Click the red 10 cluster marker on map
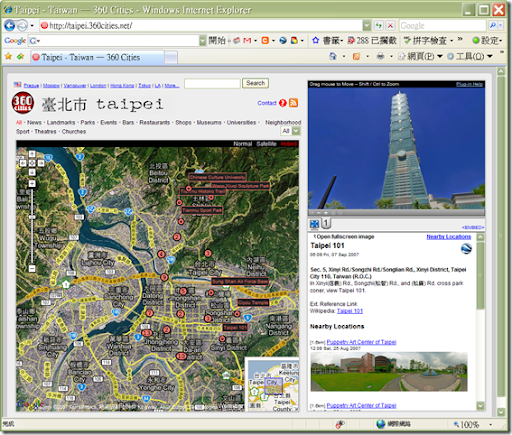Image resolution: width=512 pixels, height=435 pixels. 181,356
